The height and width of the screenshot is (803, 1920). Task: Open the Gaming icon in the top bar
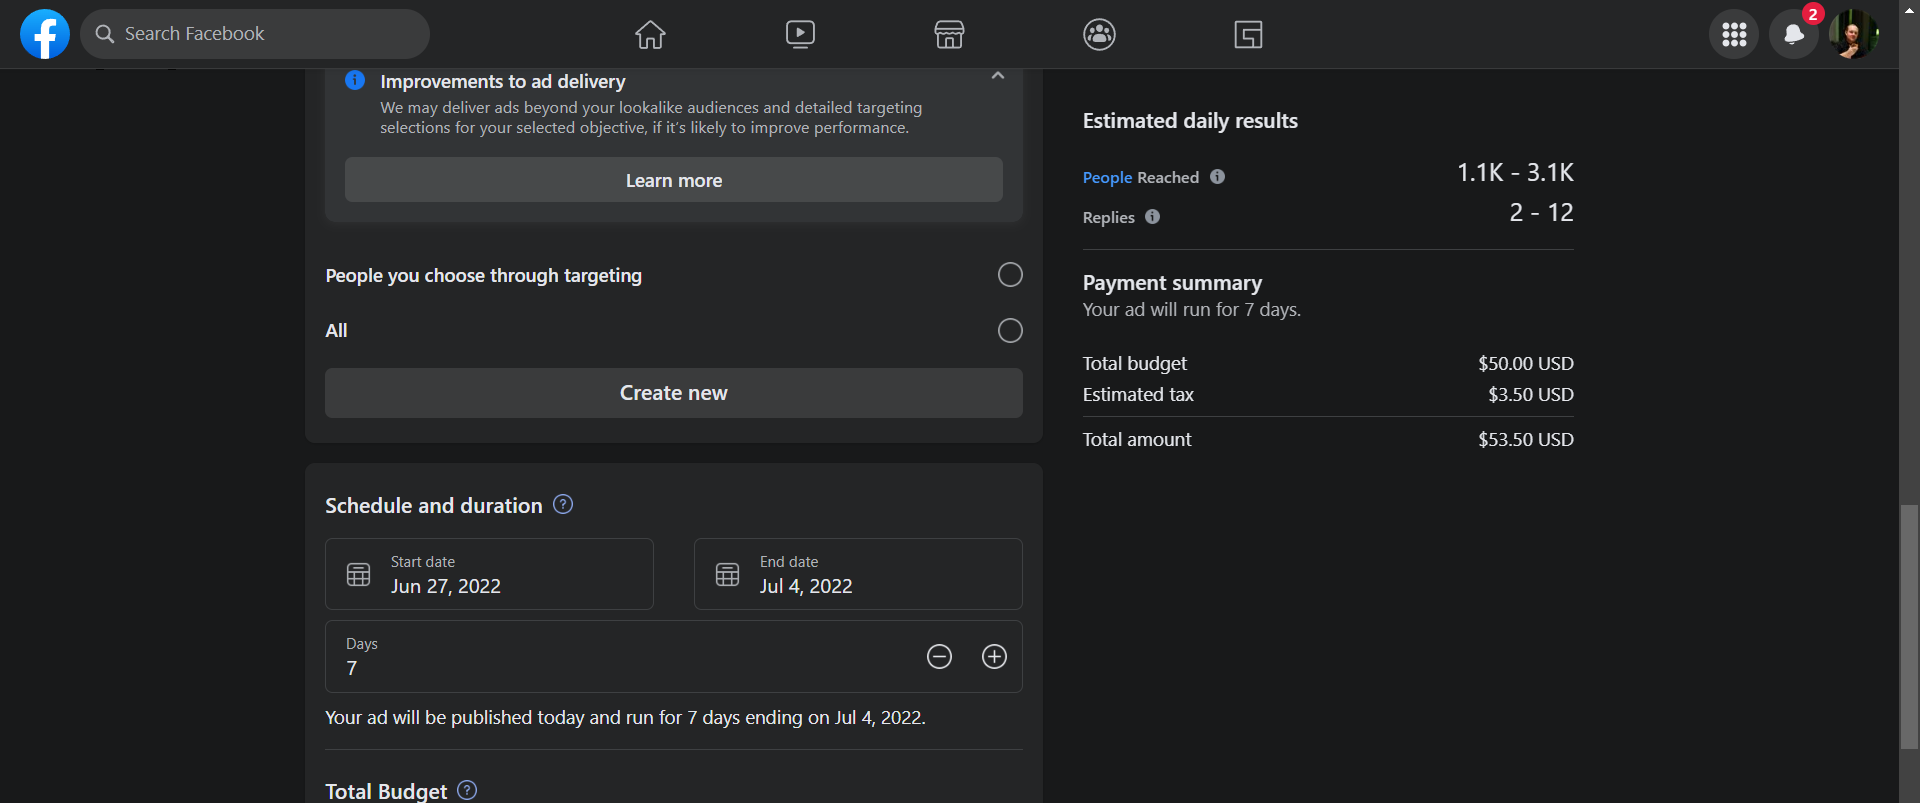1248,35
